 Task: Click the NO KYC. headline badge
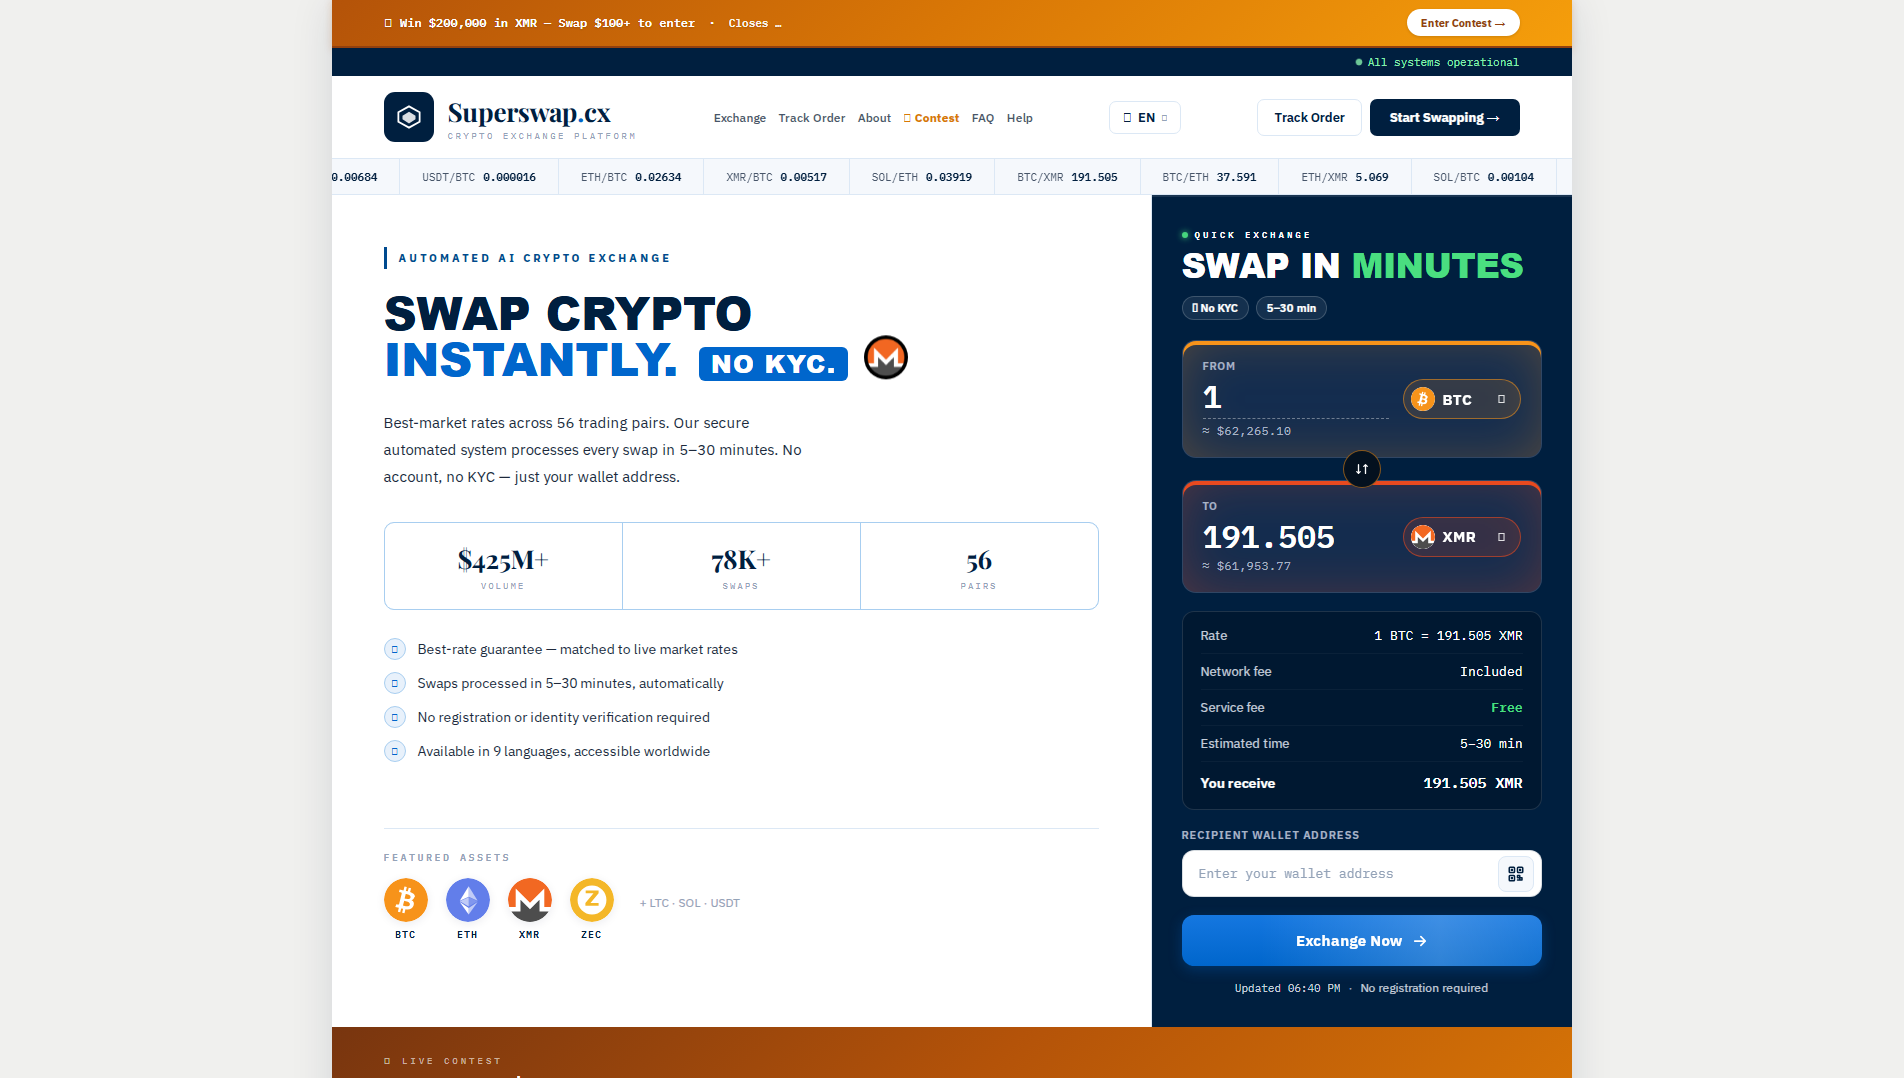point(773,364)
